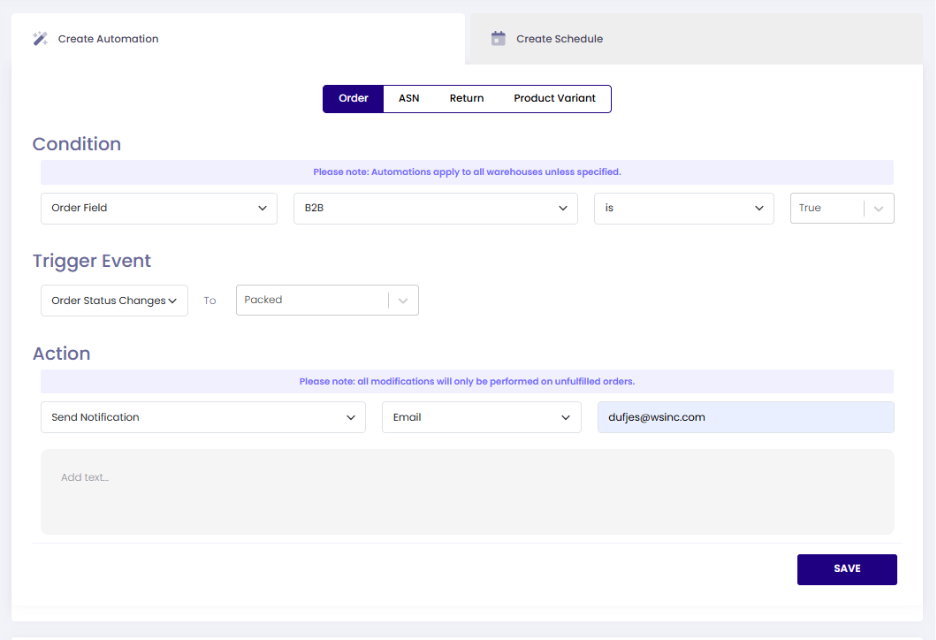The height and width of the screenshot is (640, 936).
Task: Click the chevron on True value selector
Action: 879,208
